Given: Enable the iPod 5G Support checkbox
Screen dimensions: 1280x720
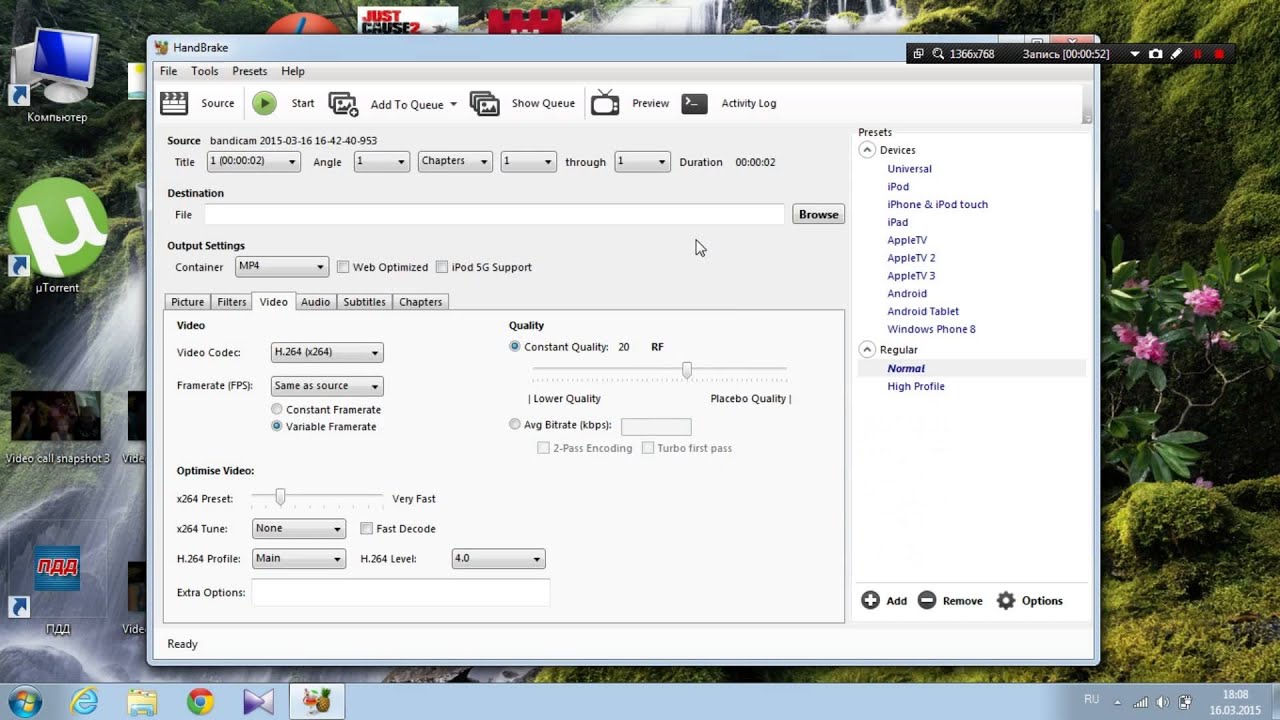Looking at the screenshot, I should 442,267.
